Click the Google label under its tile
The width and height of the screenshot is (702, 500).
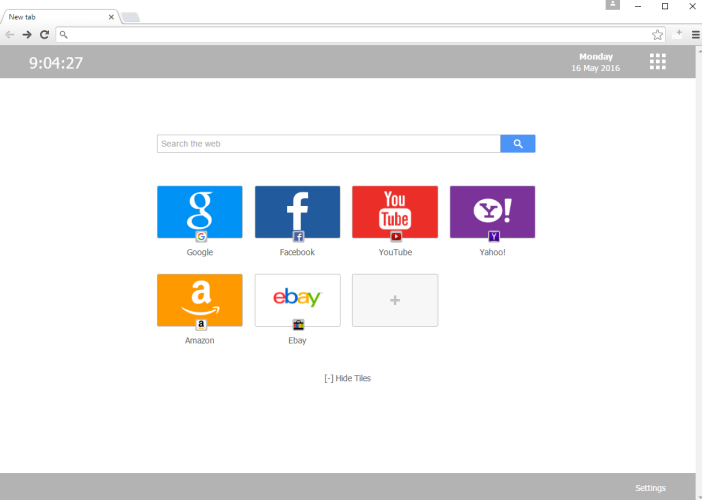(200, 252)
